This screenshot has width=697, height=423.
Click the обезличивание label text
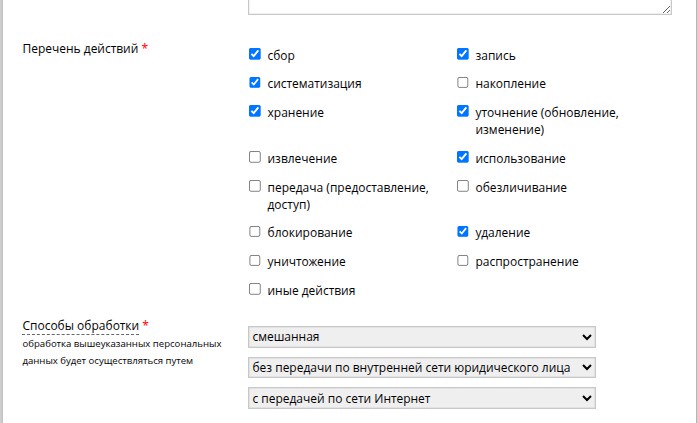[521, 188]
